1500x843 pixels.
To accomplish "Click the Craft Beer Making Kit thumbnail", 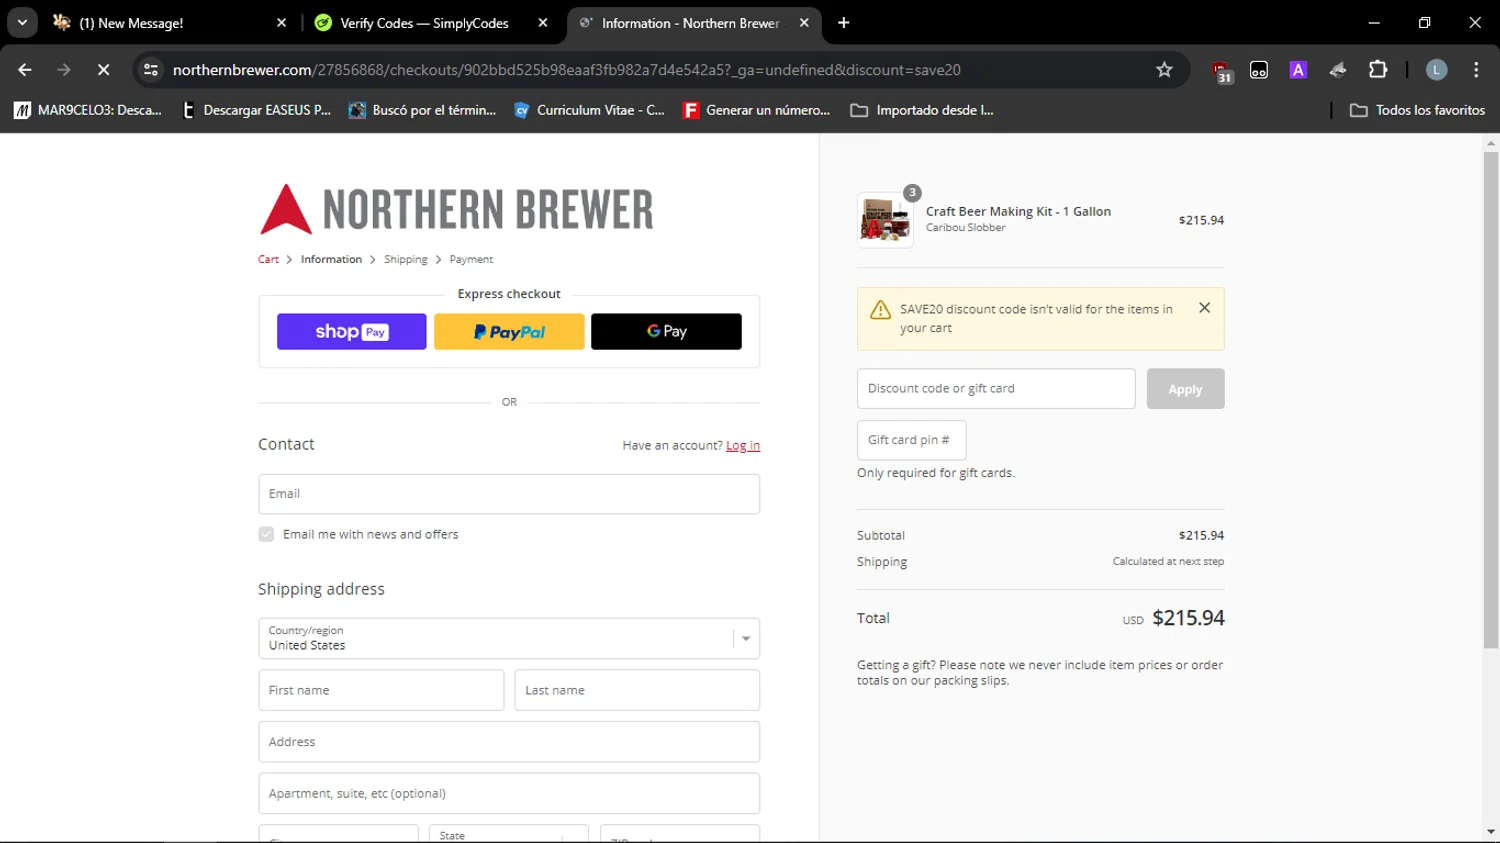I will pyautogui.click(x=885, y=219).
